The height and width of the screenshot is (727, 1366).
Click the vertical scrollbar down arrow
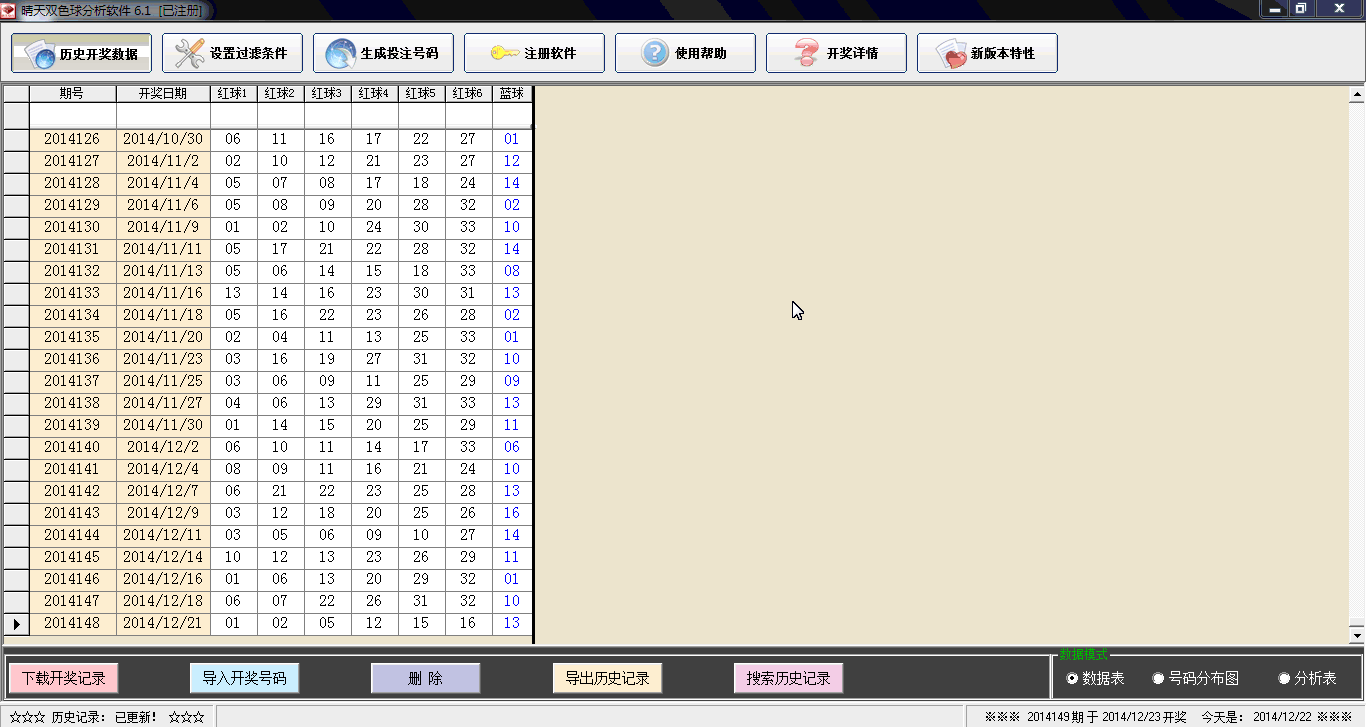[1357, 637]
